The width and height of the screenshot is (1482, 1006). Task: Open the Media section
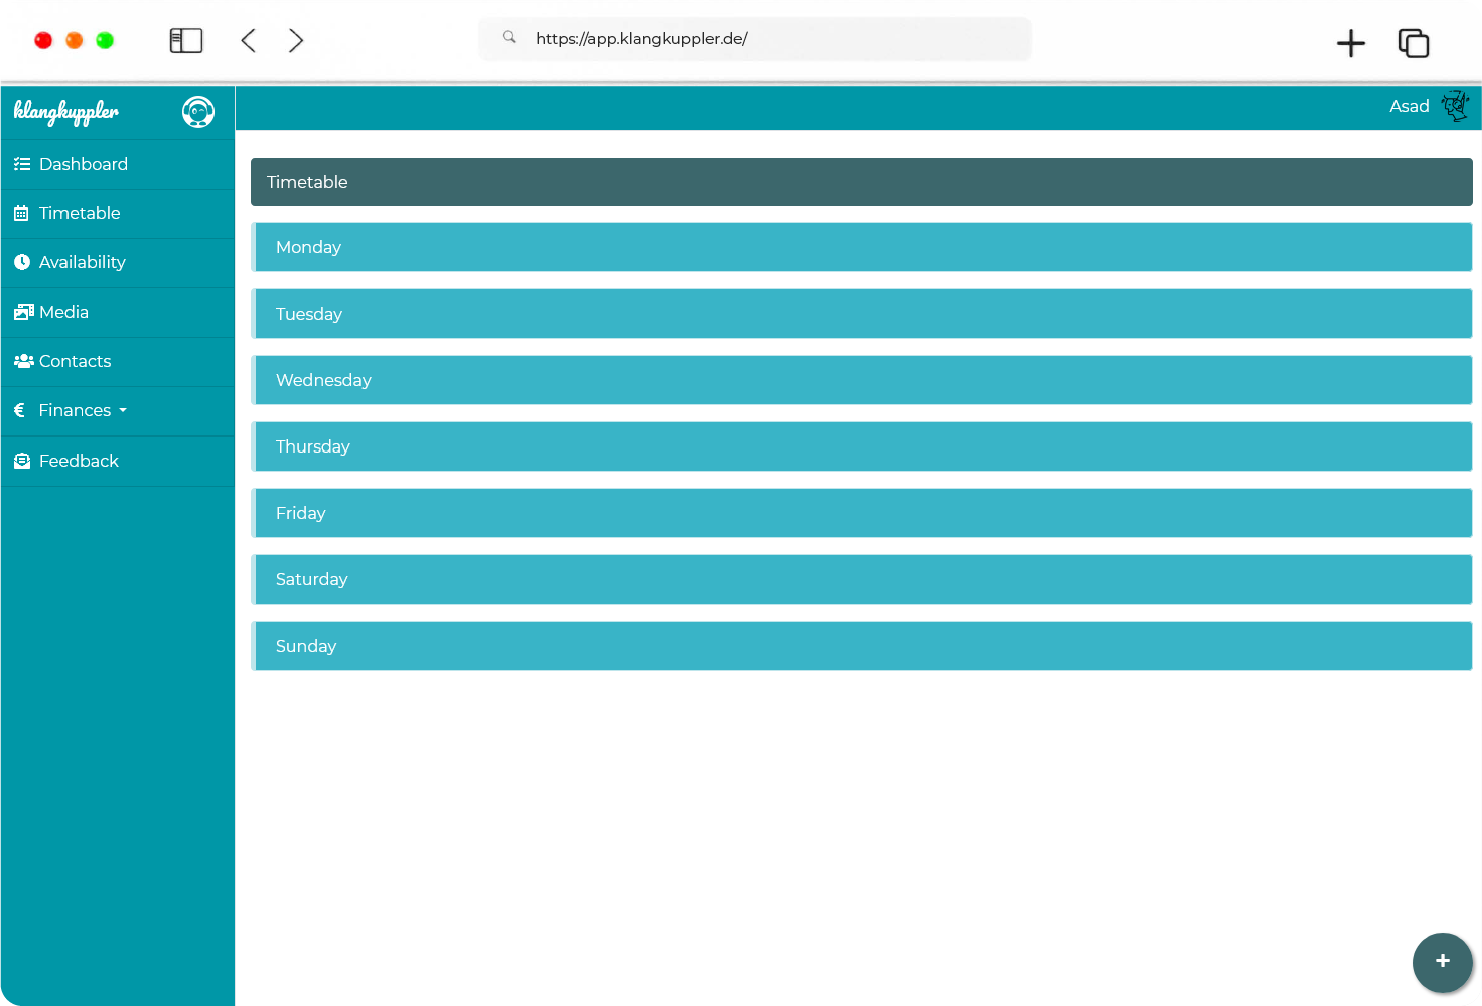[64, 312]
